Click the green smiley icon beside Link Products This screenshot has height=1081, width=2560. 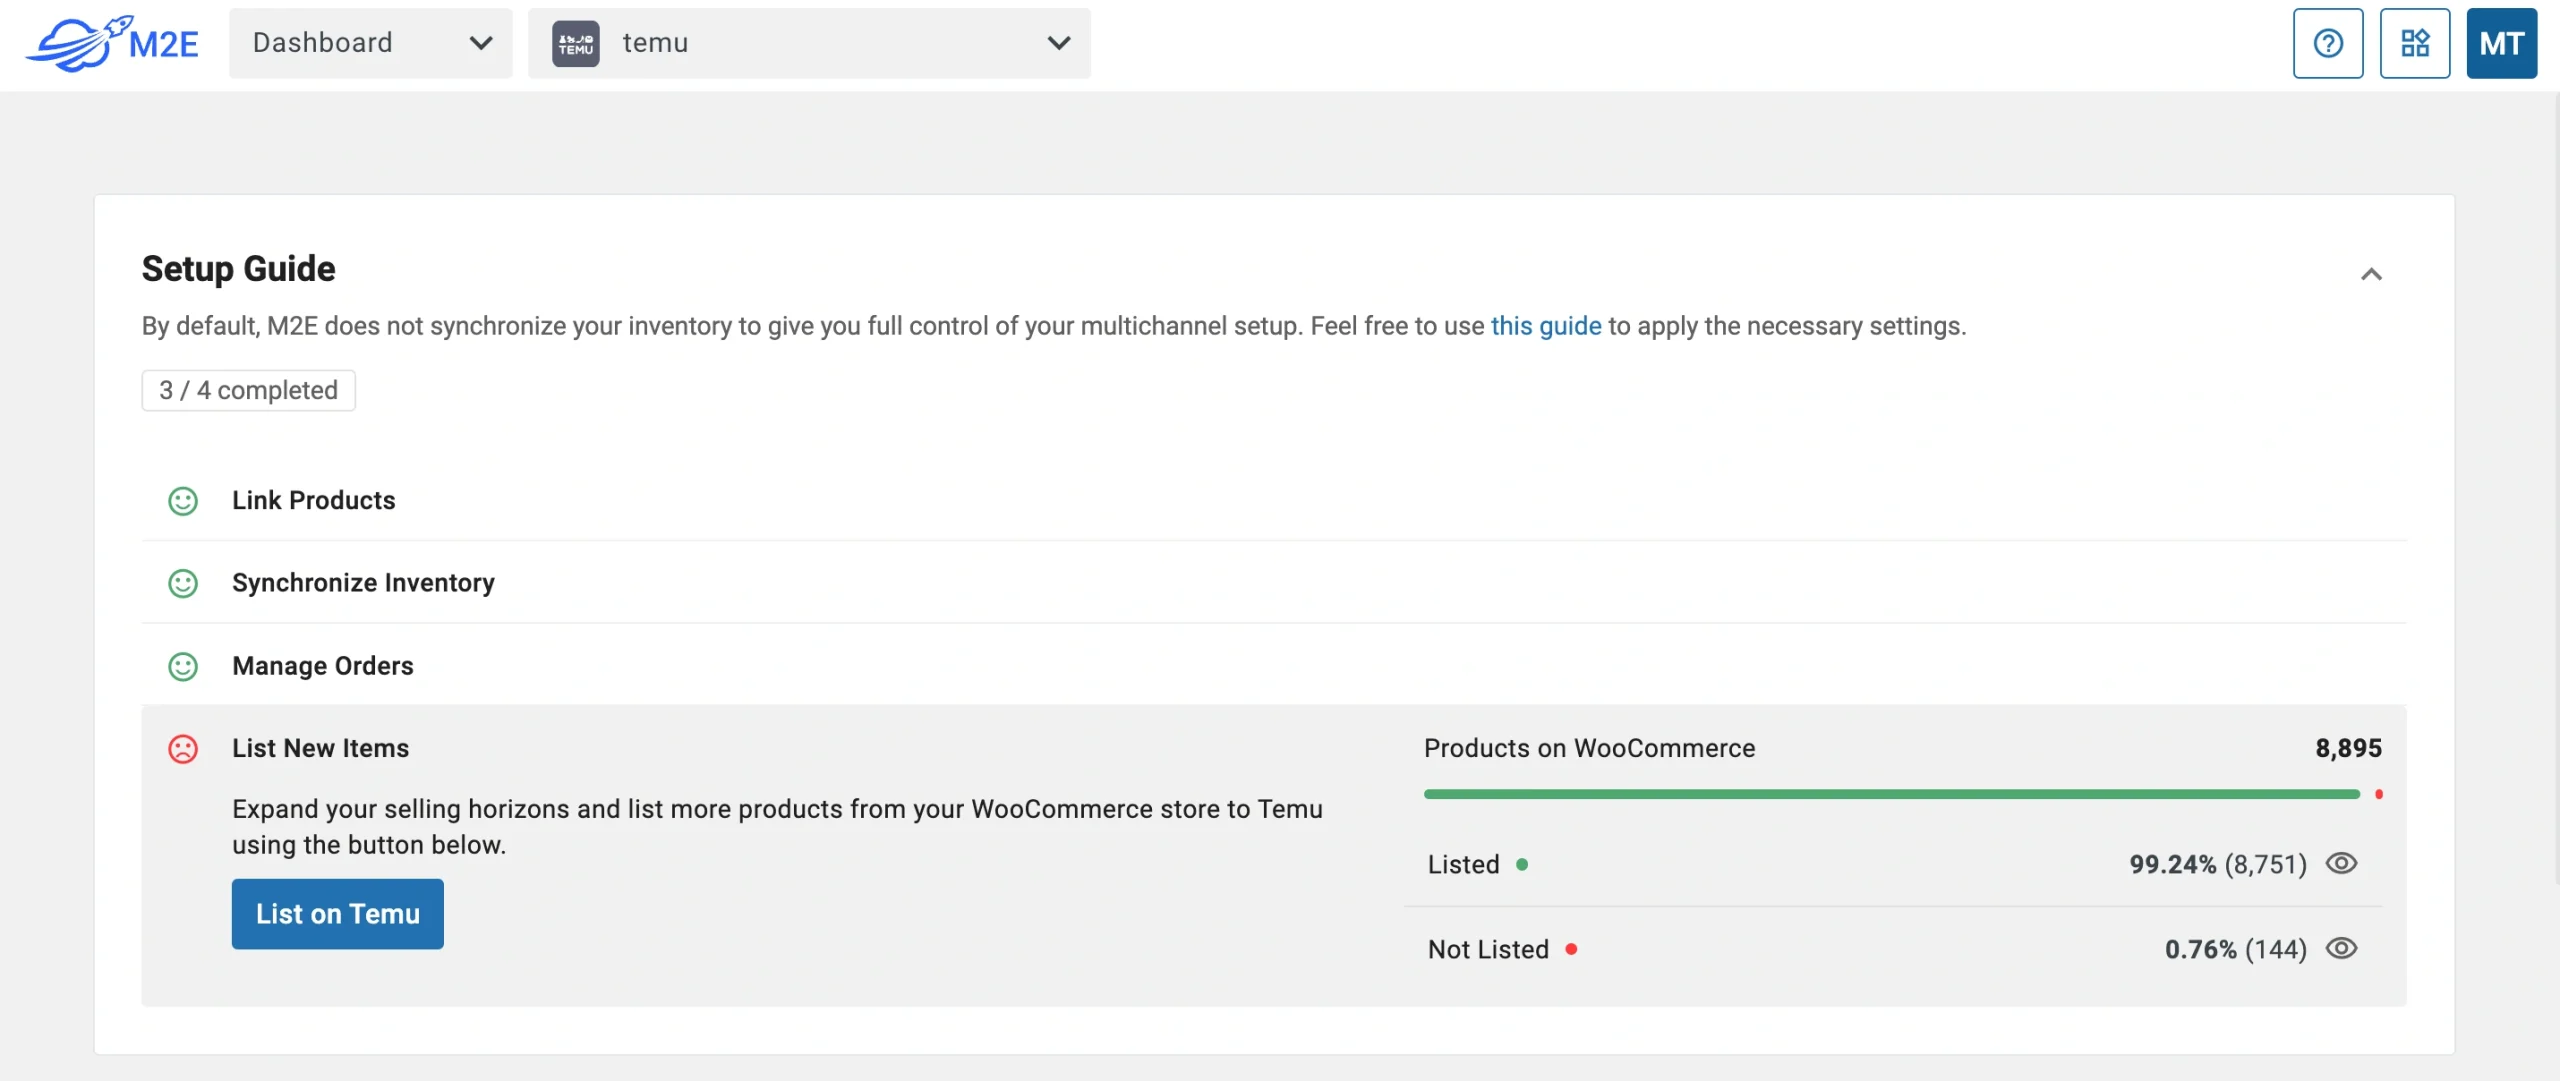183,501
